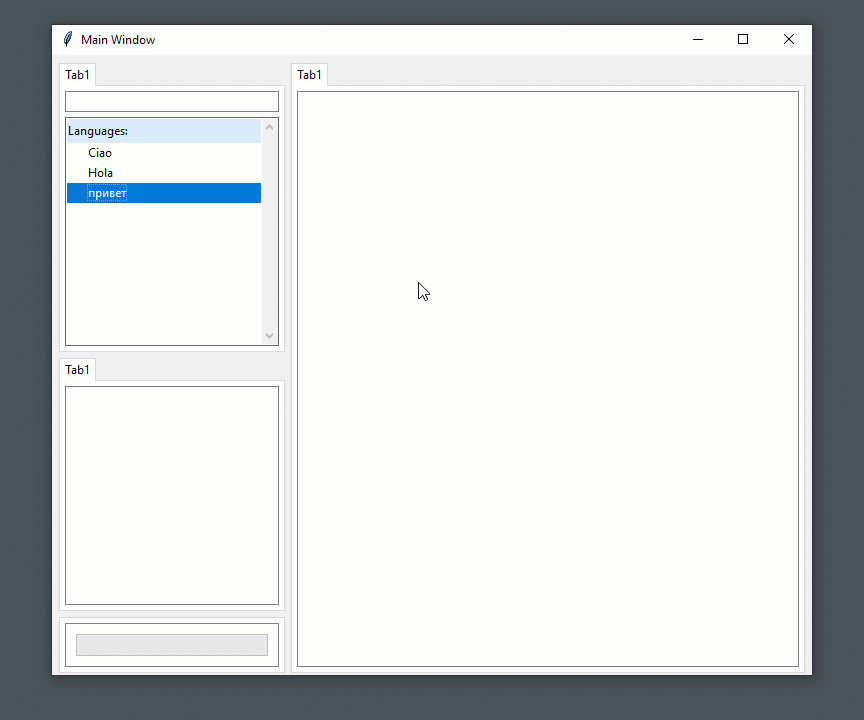The width and height of the screenshot is (864, 720).
Task: Select the Languages: tree root row
Action: coord(164,131)
